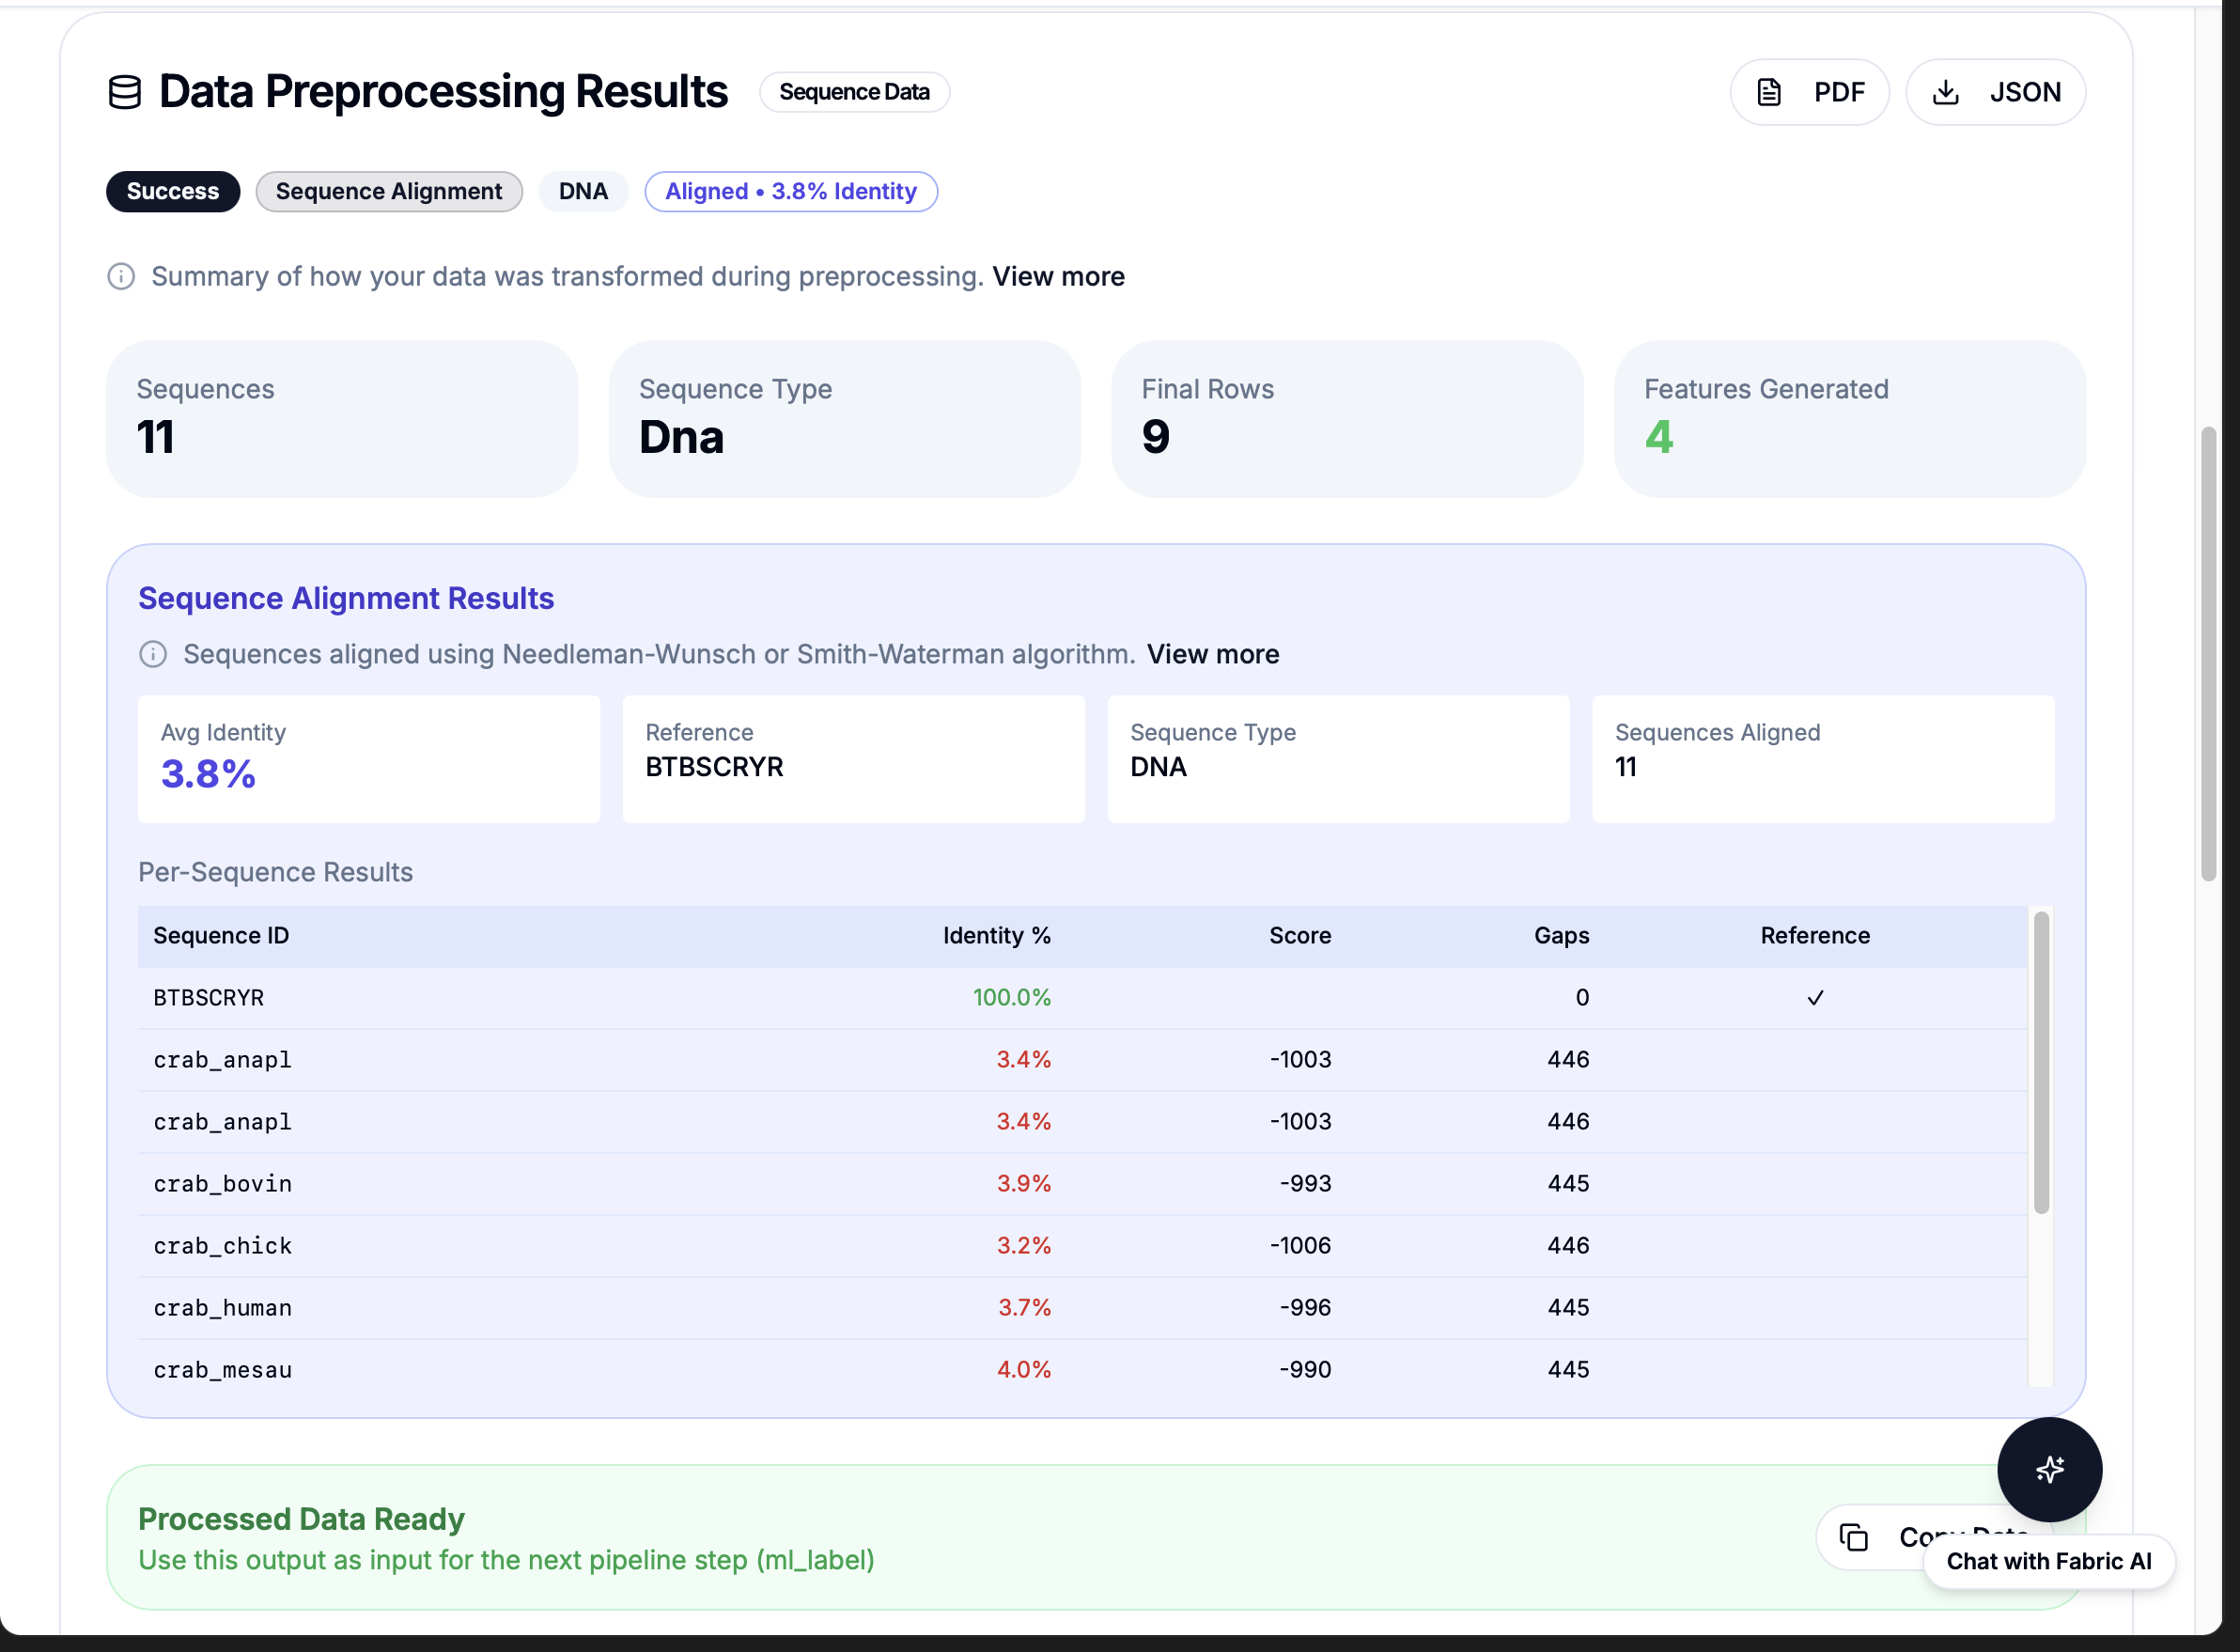This screenshot has height=1652, width=2240.
Task: Click the JSON download arrow icon
Action: [1945, 92]
